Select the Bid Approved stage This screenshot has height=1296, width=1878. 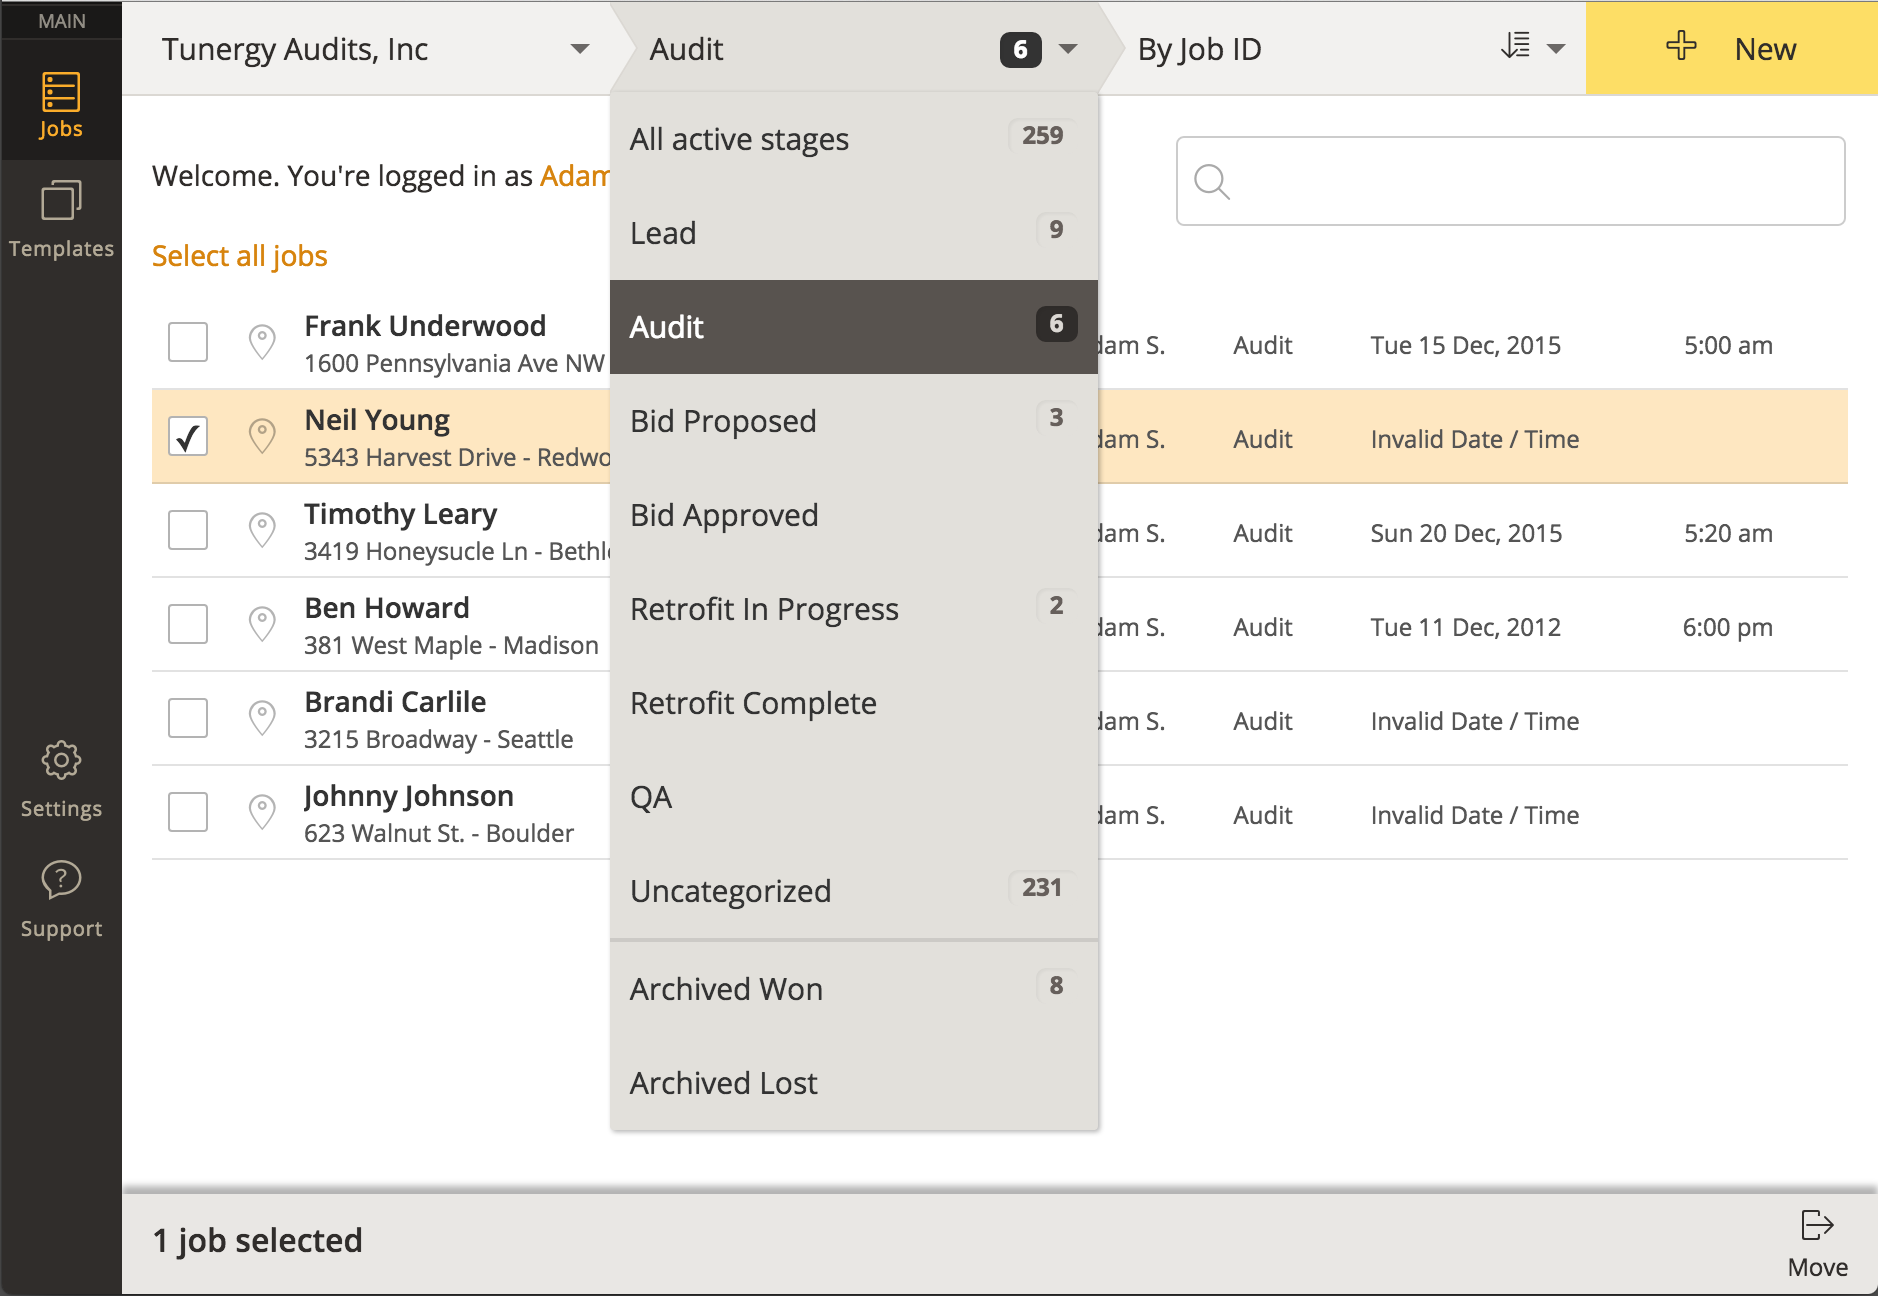pos(854,515)
